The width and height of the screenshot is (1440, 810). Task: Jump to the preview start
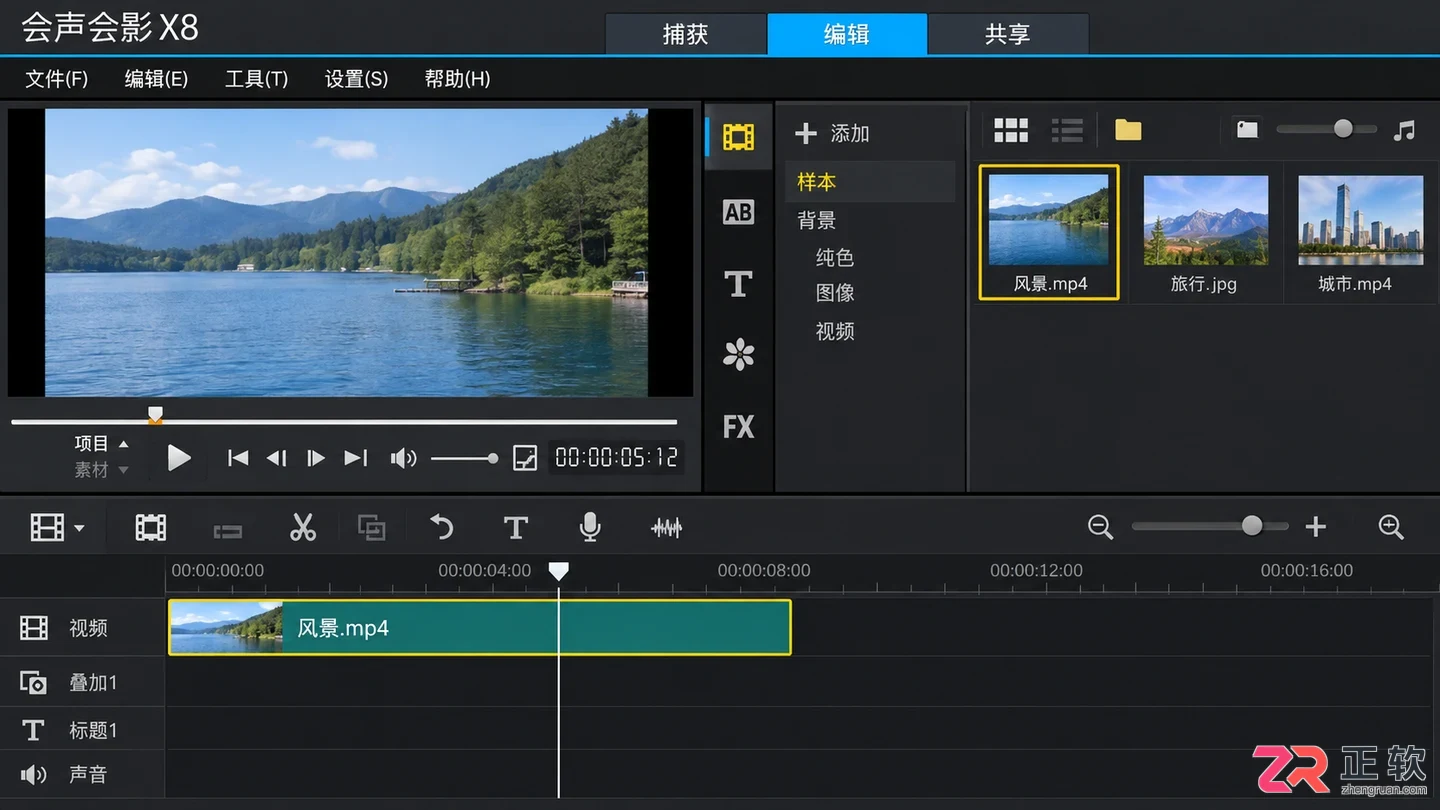tap(238, 458)
